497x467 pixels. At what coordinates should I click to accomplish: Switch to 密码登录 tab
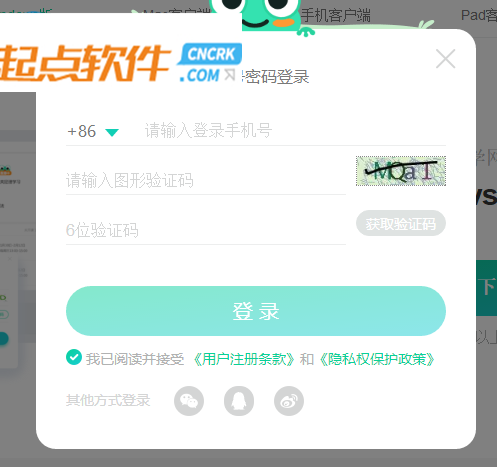[276, 77]
